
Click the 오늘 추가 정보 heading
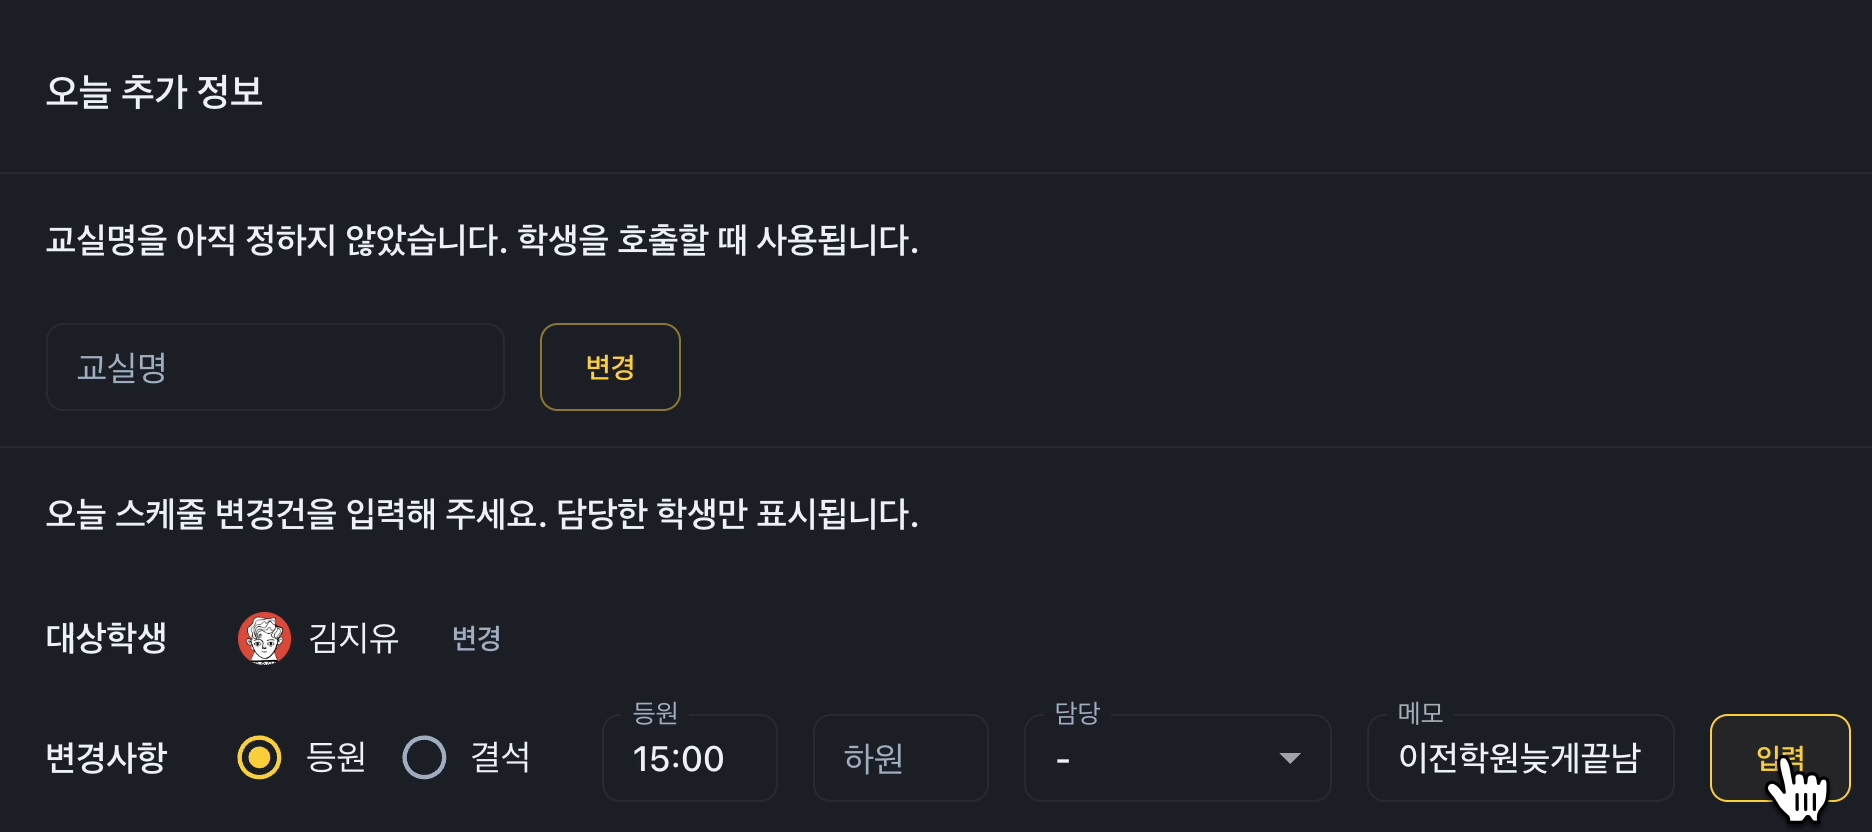[x=154, y=91]
